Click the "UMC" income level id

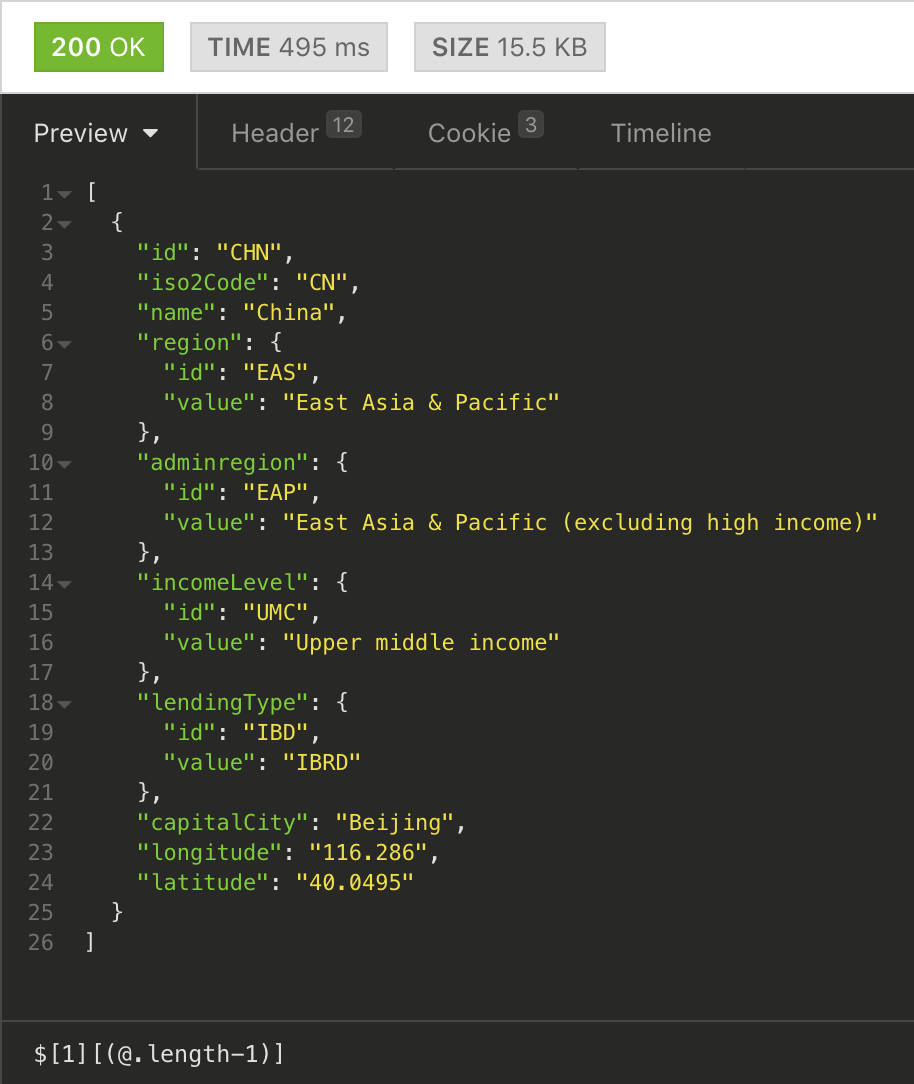click(x=276, y=613)
